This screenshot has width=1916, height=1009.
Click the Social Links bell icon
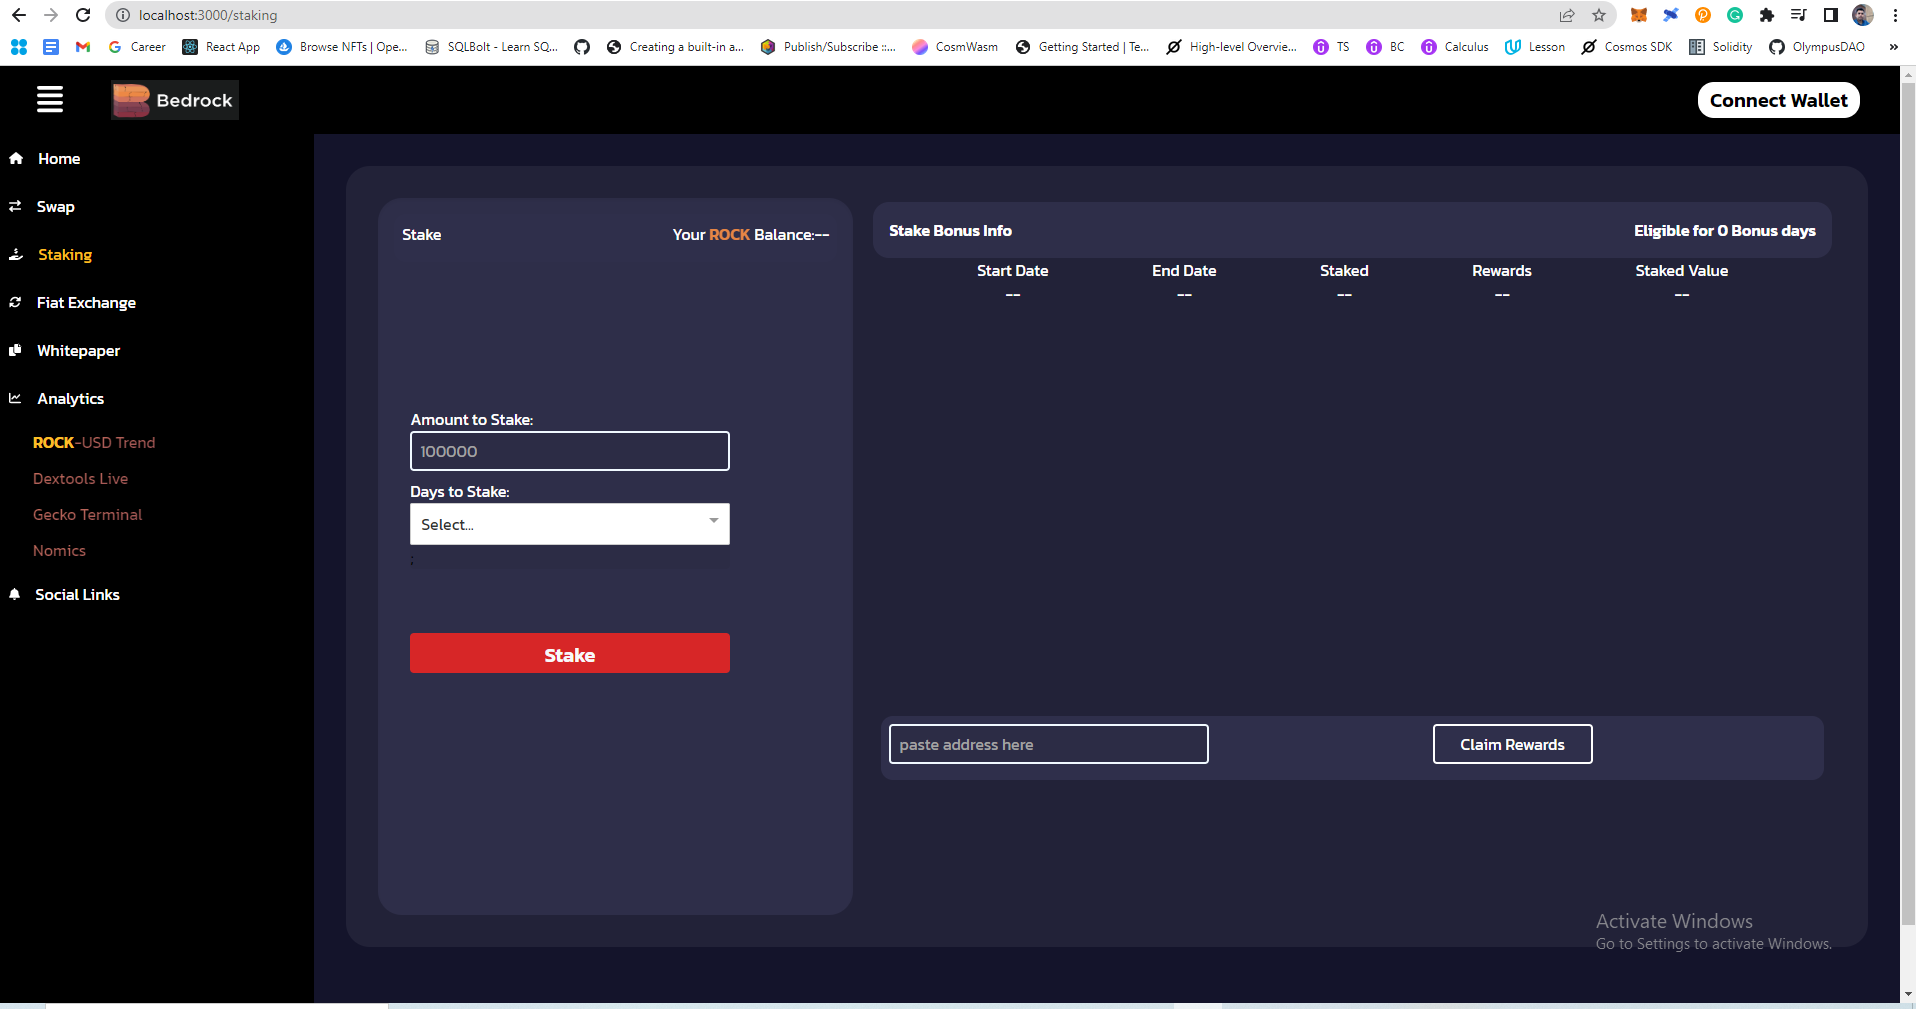[x=15, y=594]
